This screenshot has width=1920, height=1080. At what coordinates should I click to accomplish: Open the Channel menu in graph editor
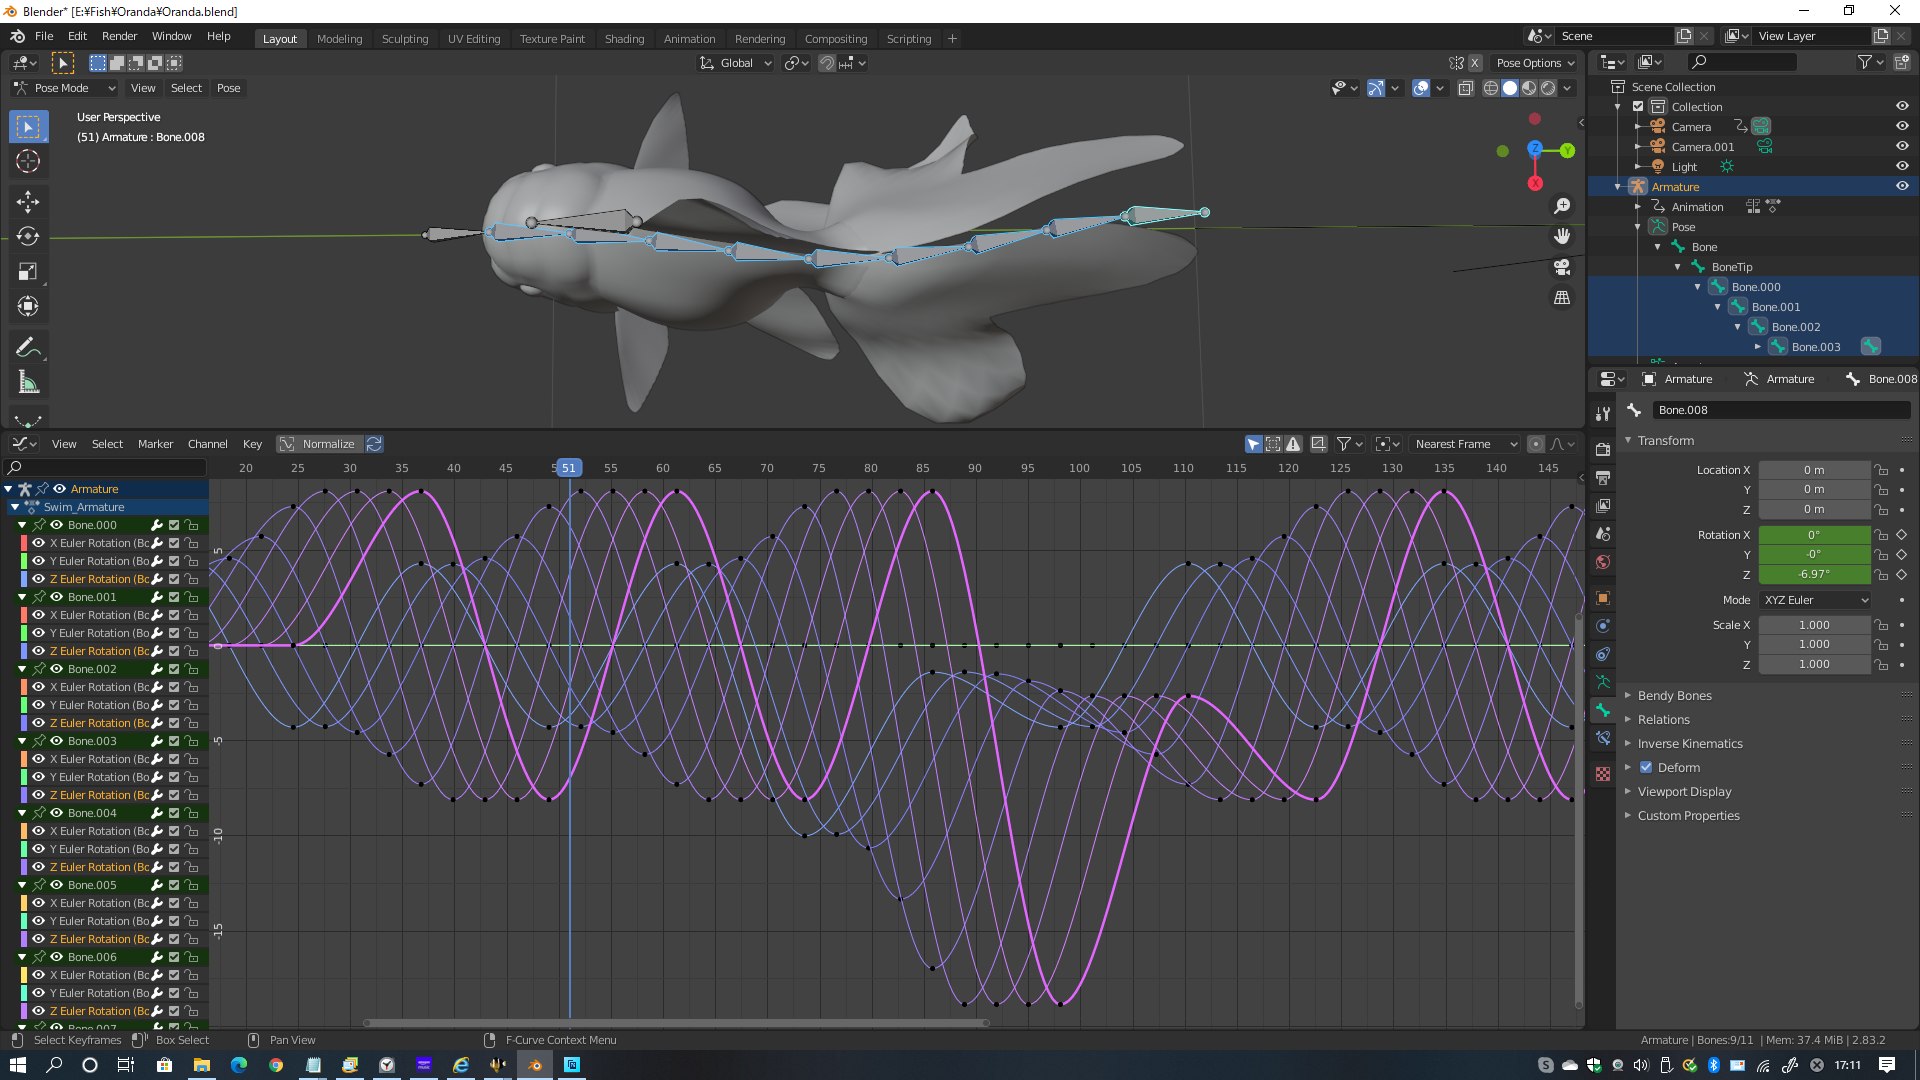207,444
